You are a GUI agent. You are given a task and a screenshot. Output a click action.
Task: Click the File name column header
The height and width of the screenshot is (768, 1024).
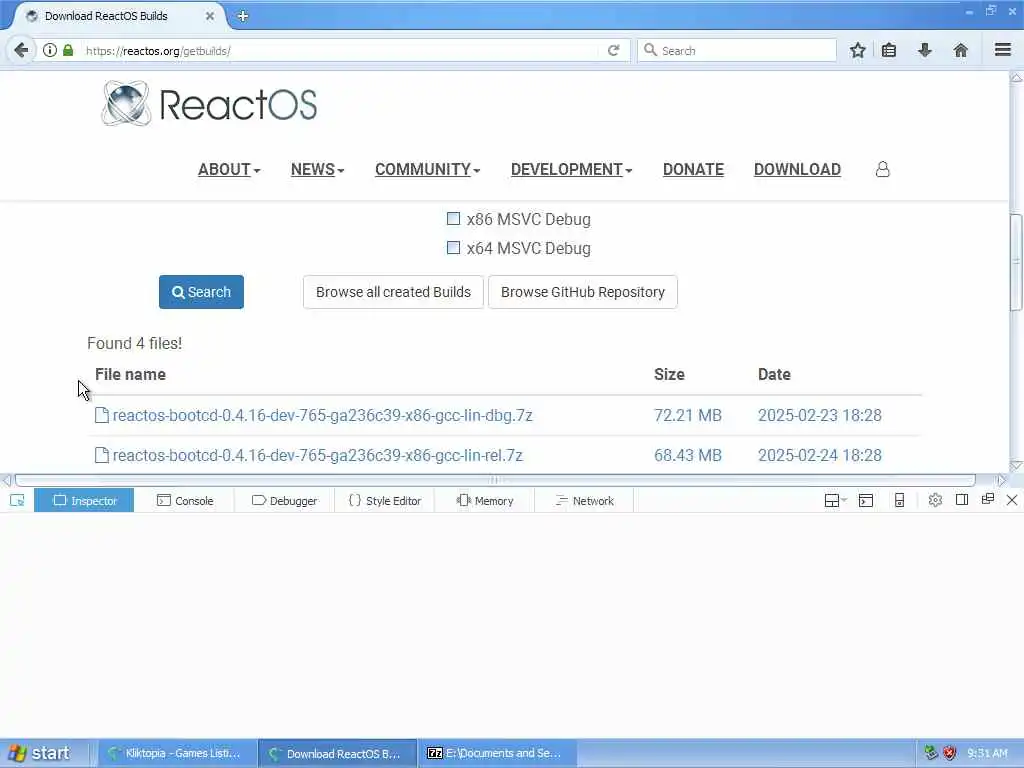(131, 374)
